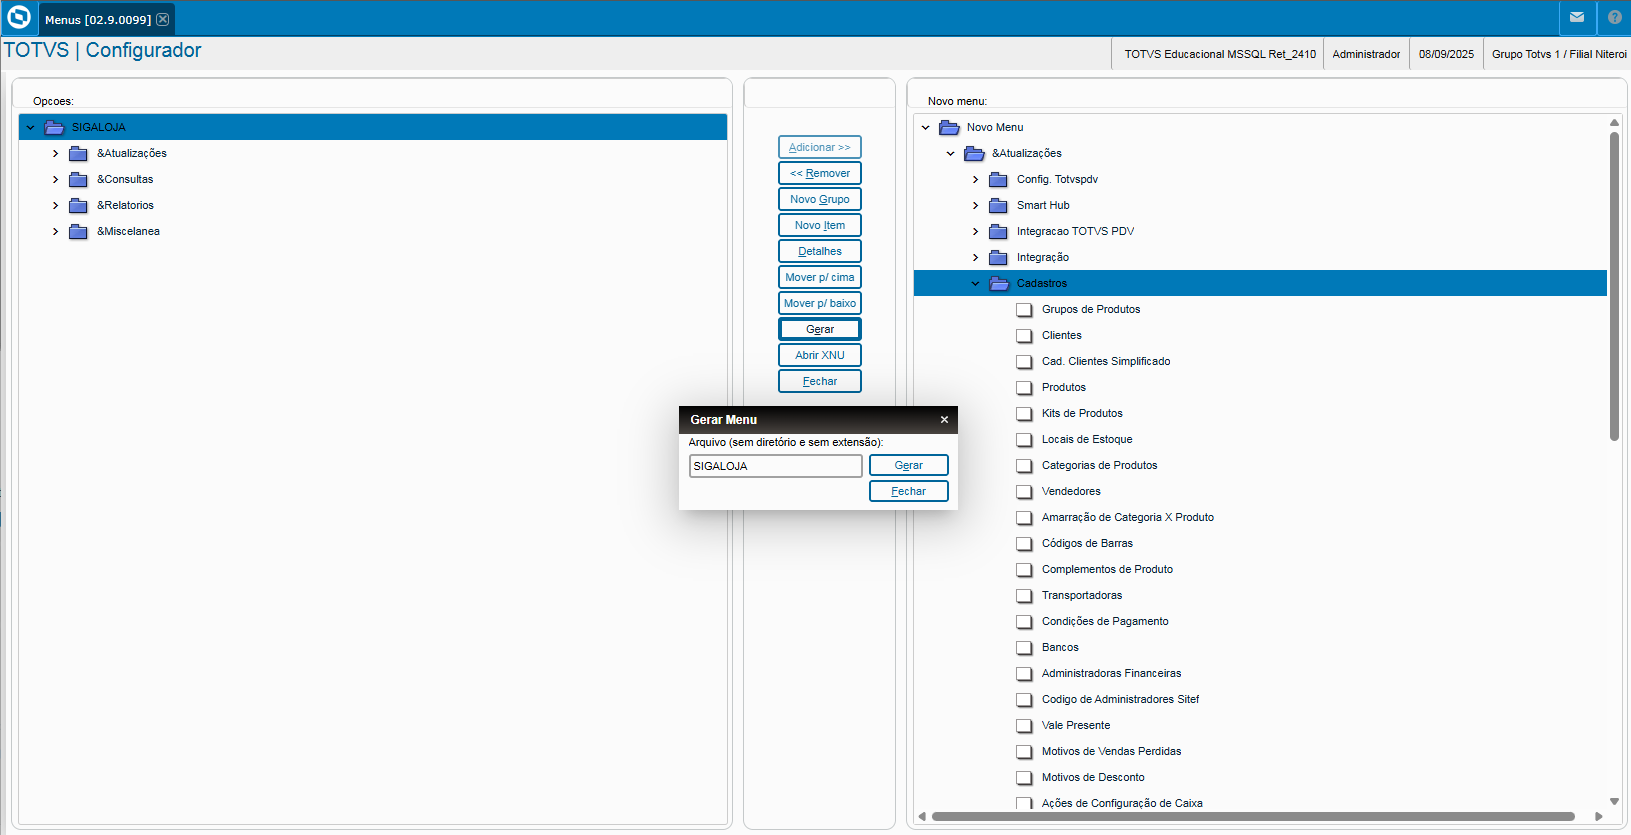The height and width of the screenshot is (835, 1631).
Task: Open the mail envelope icon
Action: [1577, 17]
